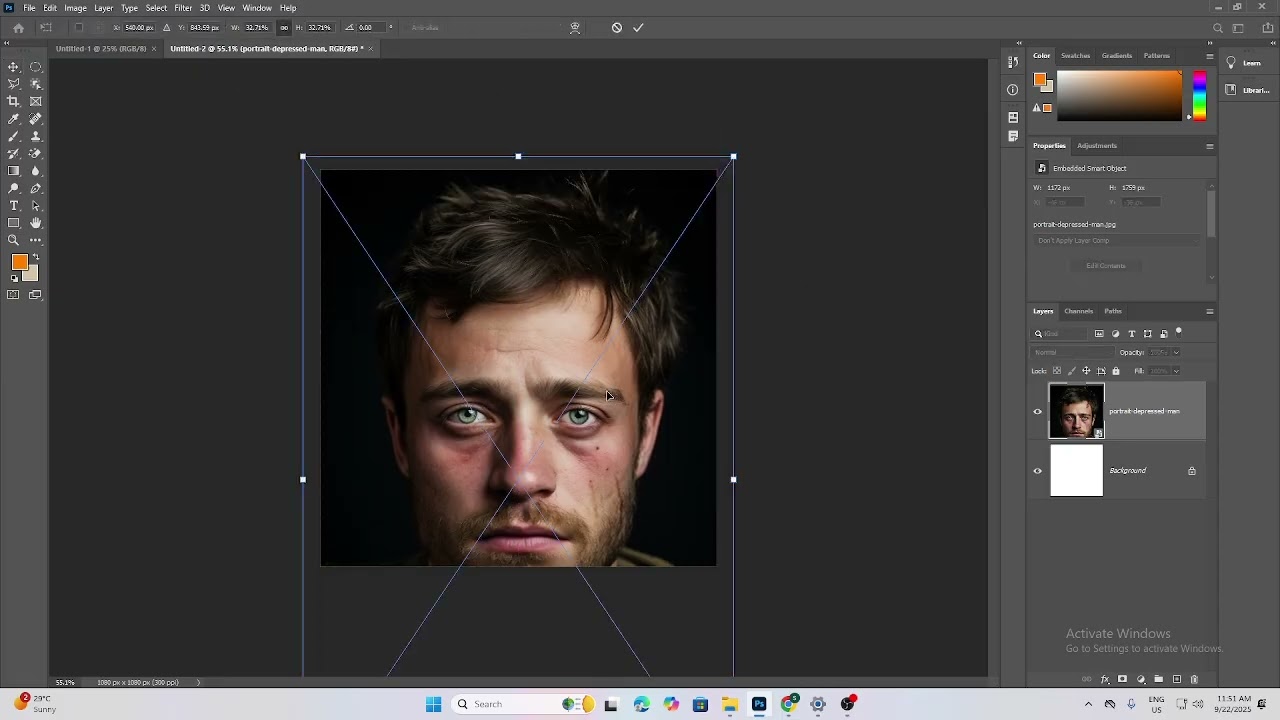This screenshot has height=720, width=1280.
Task: Select the Frame tool
Action: [36, 101]
